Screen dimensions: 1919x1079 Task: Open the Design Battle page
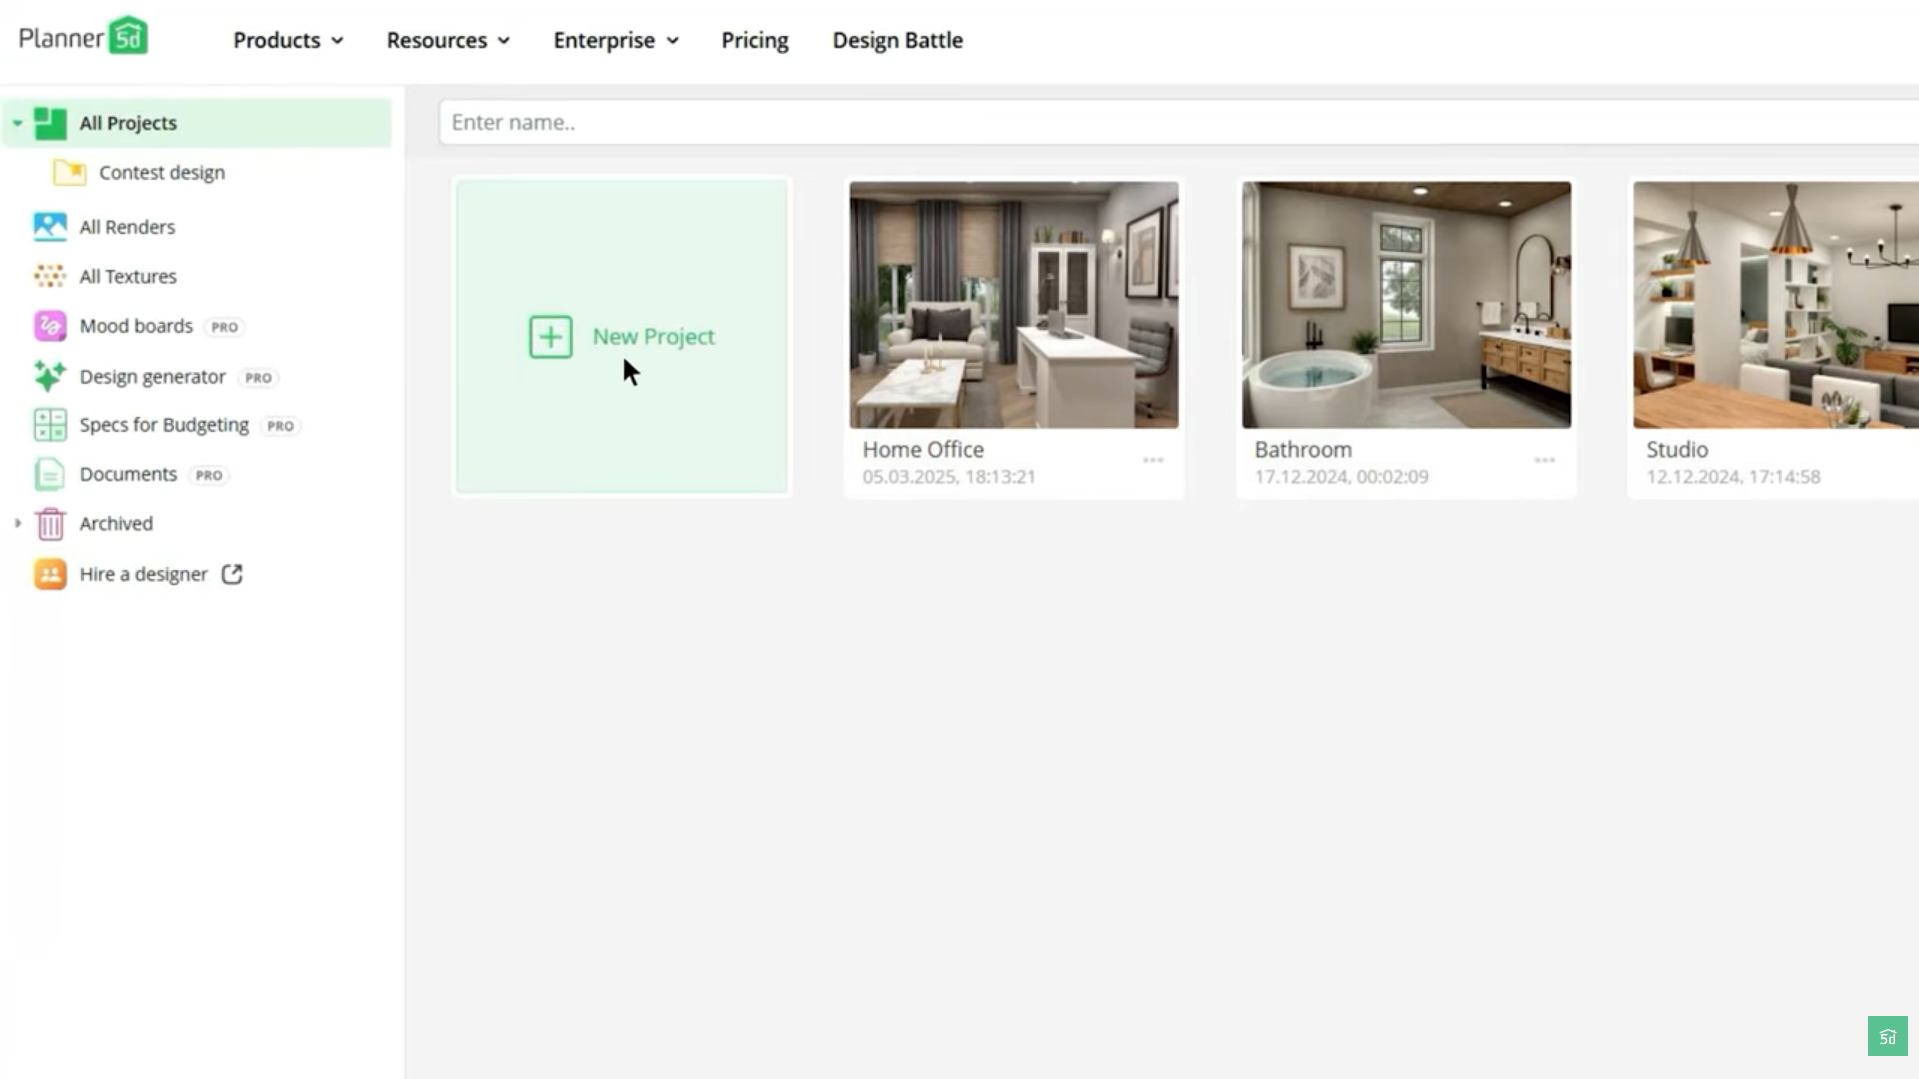[x=898, y=40]
